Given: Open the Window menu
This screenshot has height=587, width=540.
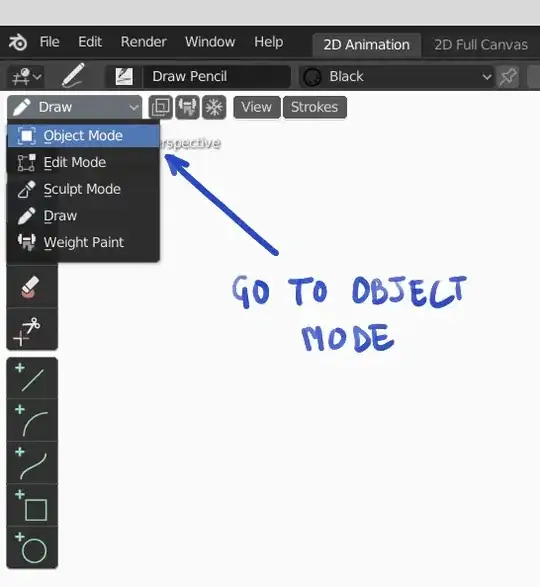Looking at the screenshot, I should [210, 42].
